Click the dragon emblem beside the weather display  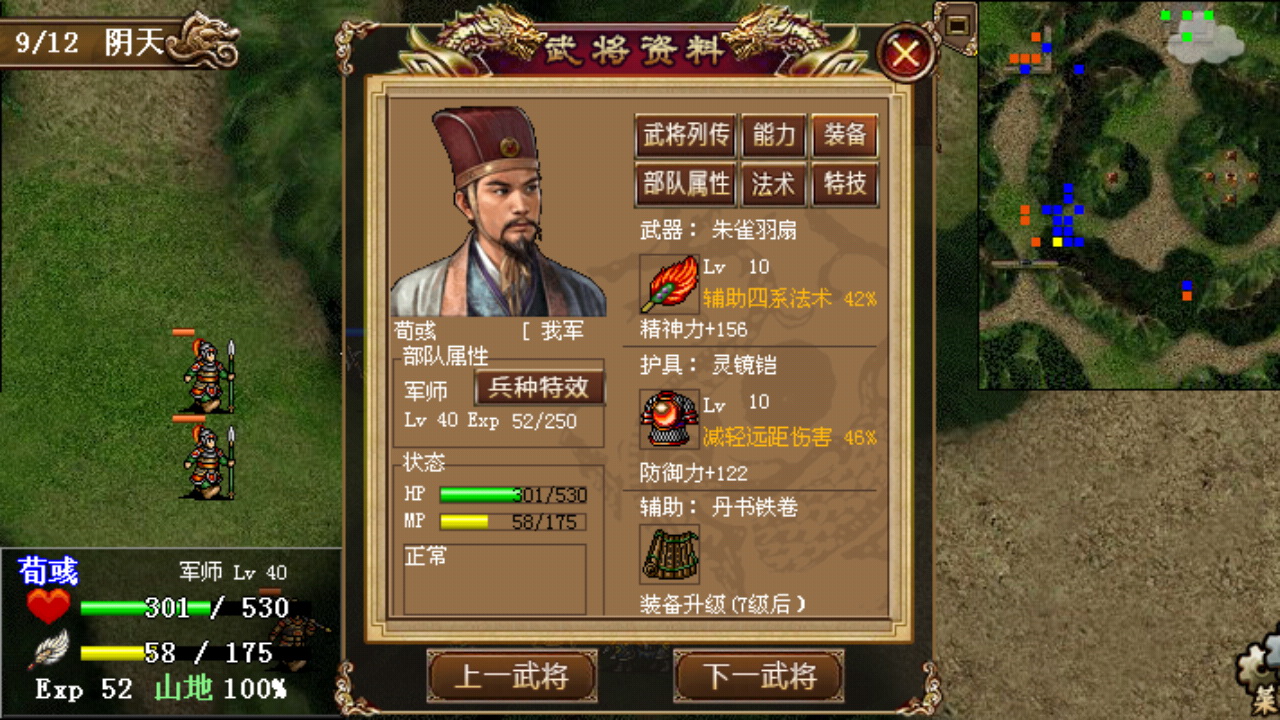click(x=204, y=40)
